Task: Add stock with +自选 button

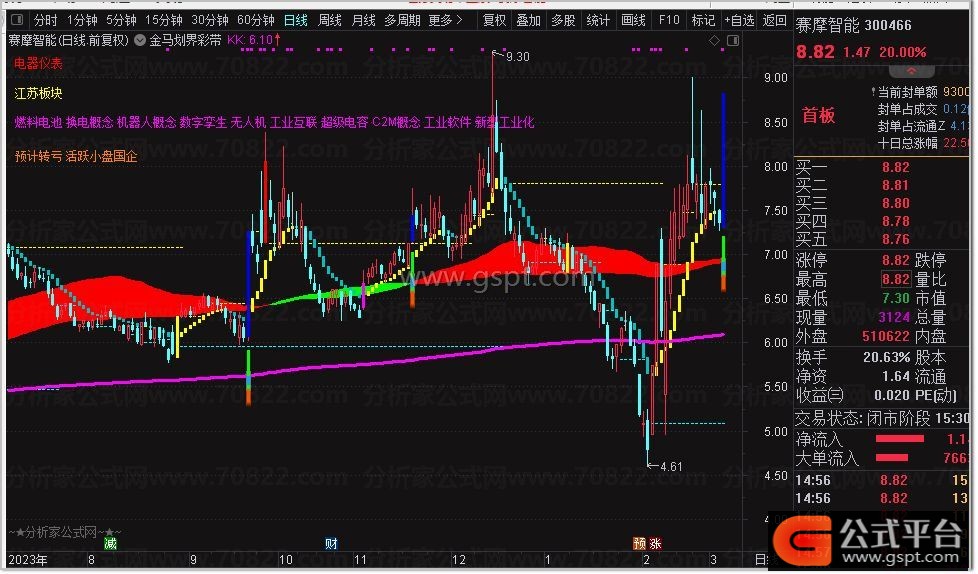Action: [739, 20]
